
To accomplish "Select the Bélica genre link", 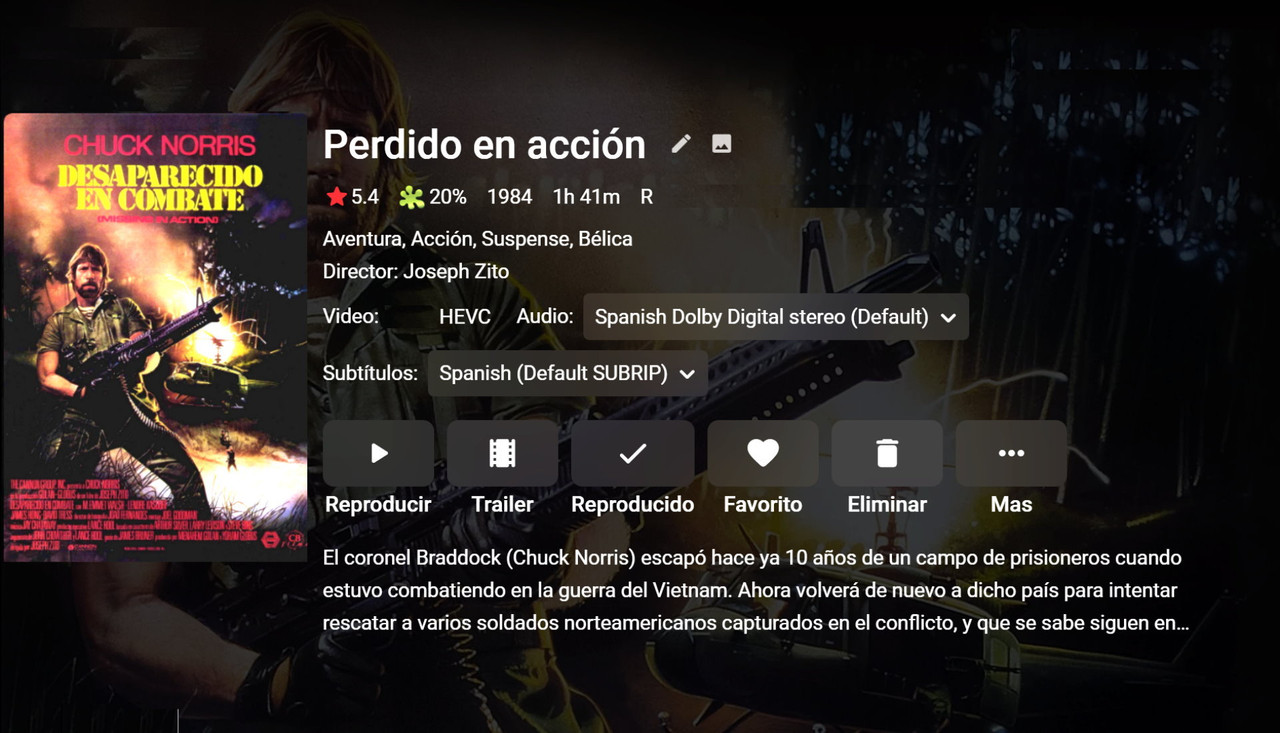I will coord(606,239).
